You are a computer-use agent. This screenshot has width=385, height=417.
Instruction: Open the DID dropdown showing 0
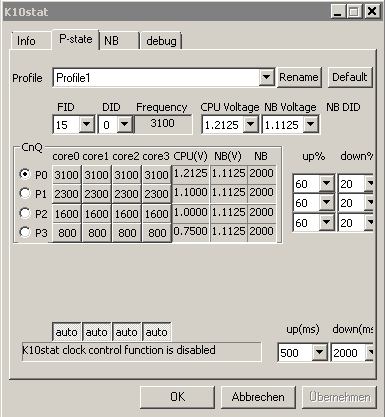[x=124, y=125]
